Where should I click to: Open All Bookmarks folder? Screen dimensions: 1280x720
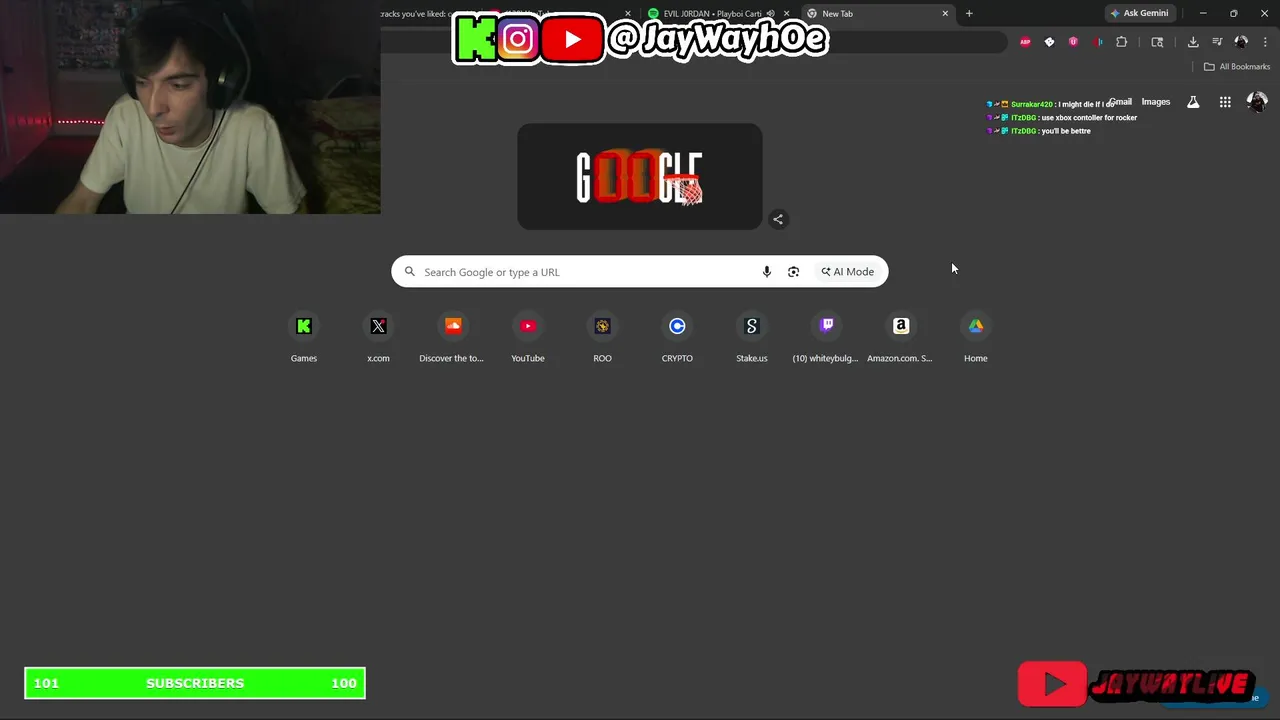[x=1237, y=67]
